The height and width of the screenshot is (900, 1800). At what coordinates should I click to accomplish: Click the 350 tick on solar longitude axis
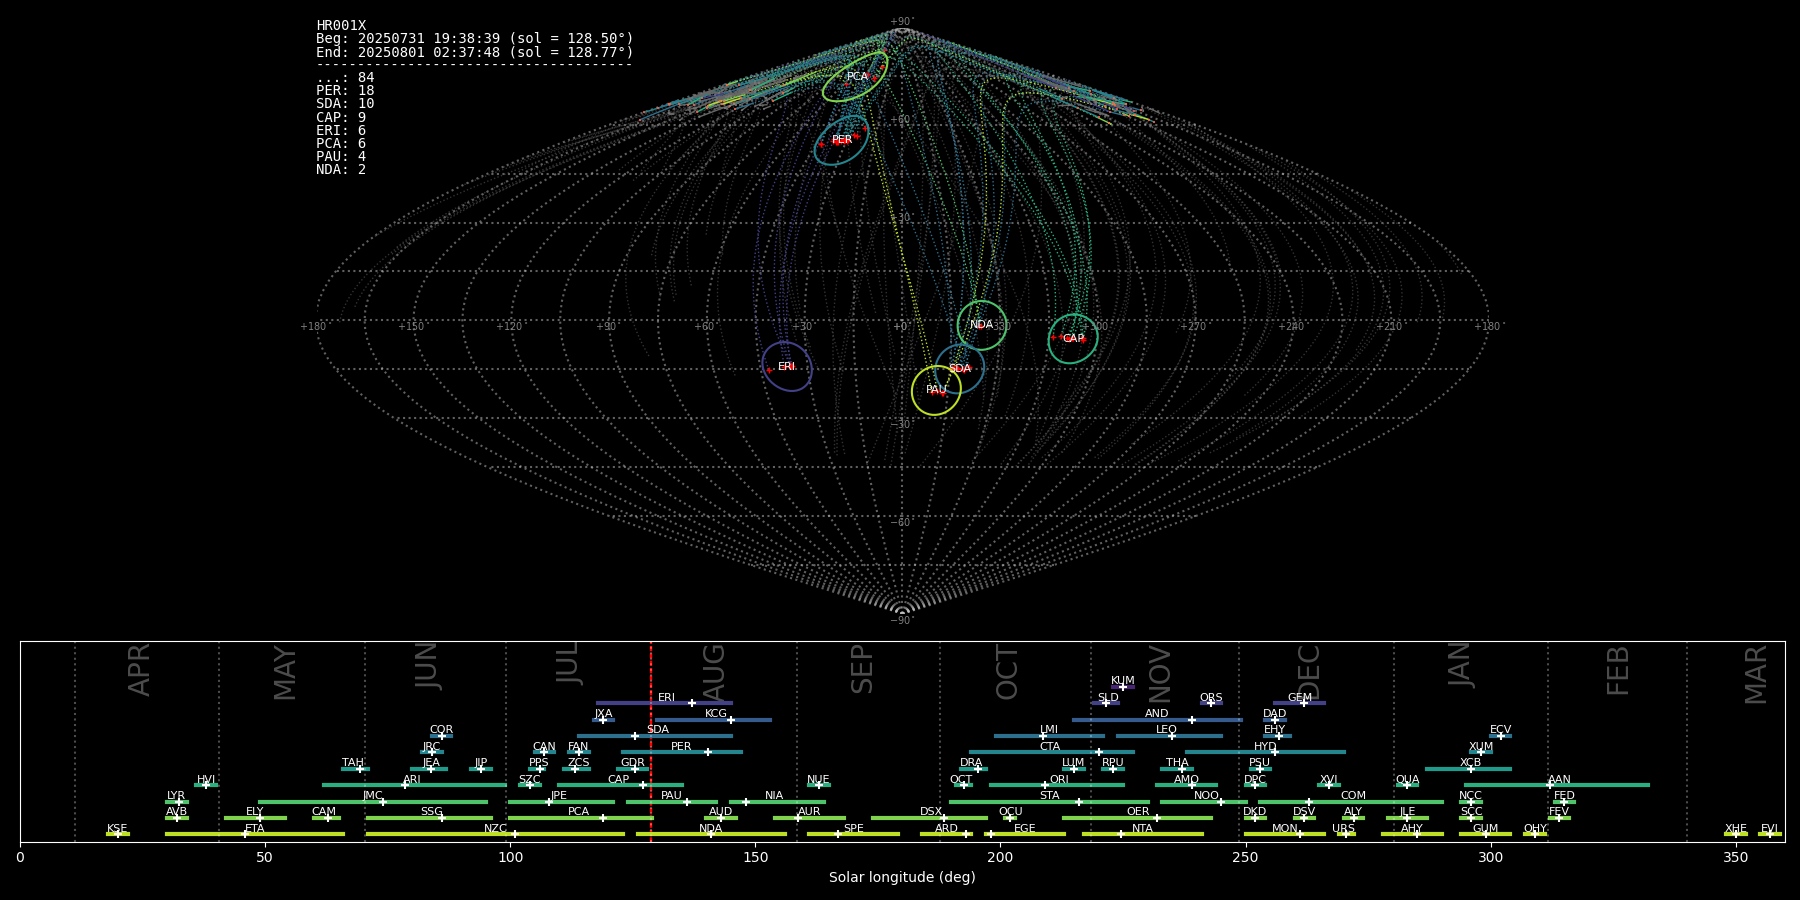1735,856
